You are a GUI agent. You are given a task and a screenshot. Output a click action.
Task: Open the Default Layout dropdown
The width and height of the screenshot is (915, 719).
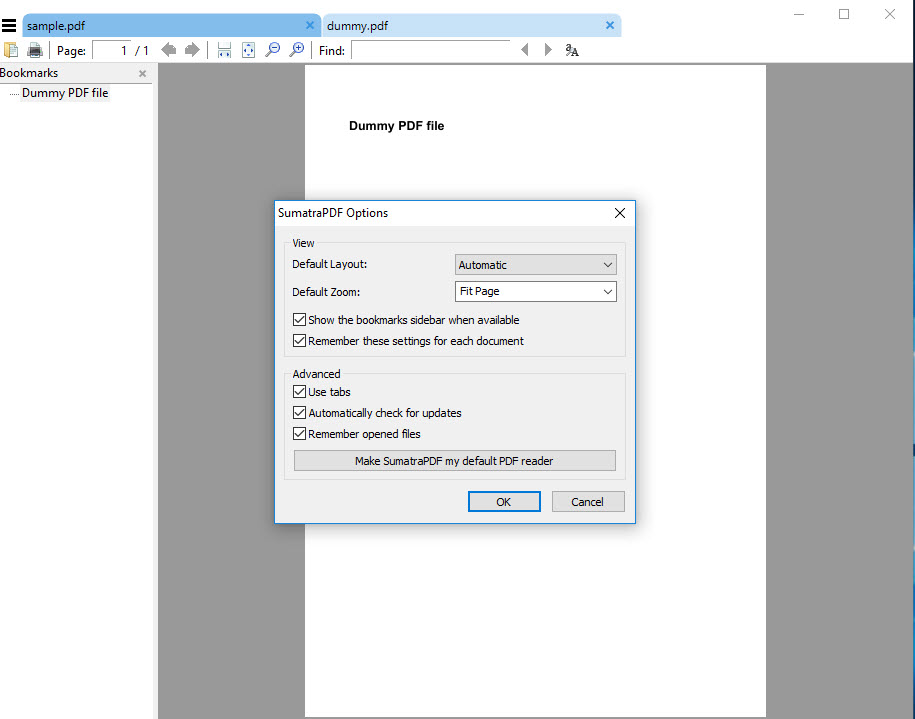(x=535, y=265)
